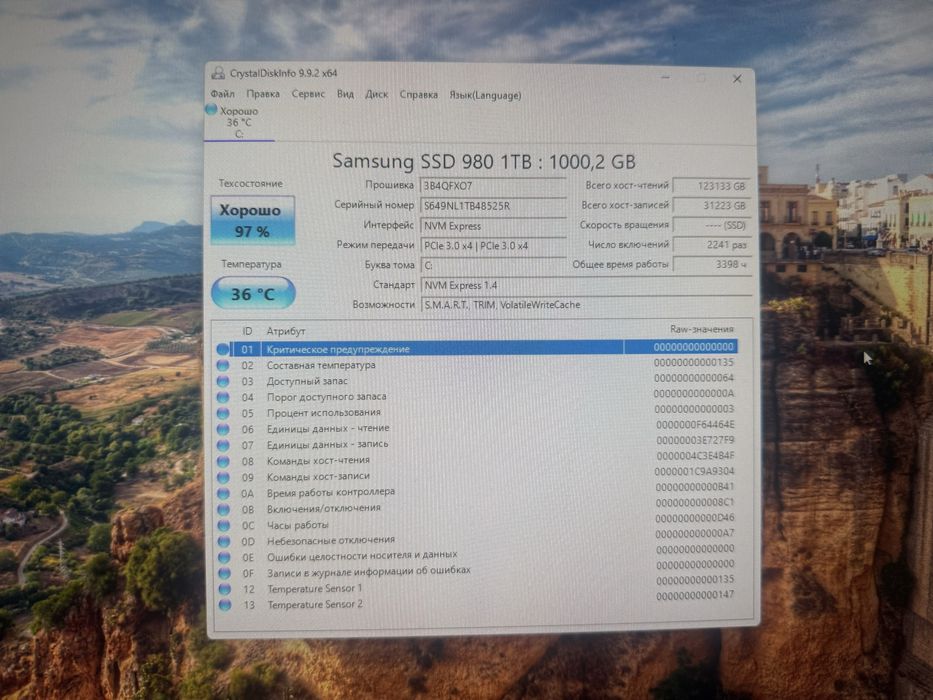Click the Буква тома field C:

(493, 265)
